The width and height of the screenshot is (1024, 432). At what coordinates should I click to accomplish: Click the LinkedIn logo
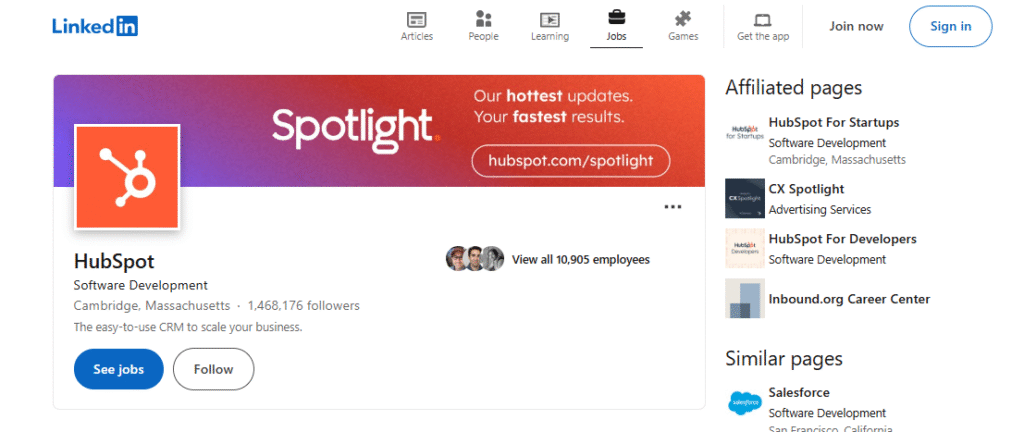(x=95, y=27)
